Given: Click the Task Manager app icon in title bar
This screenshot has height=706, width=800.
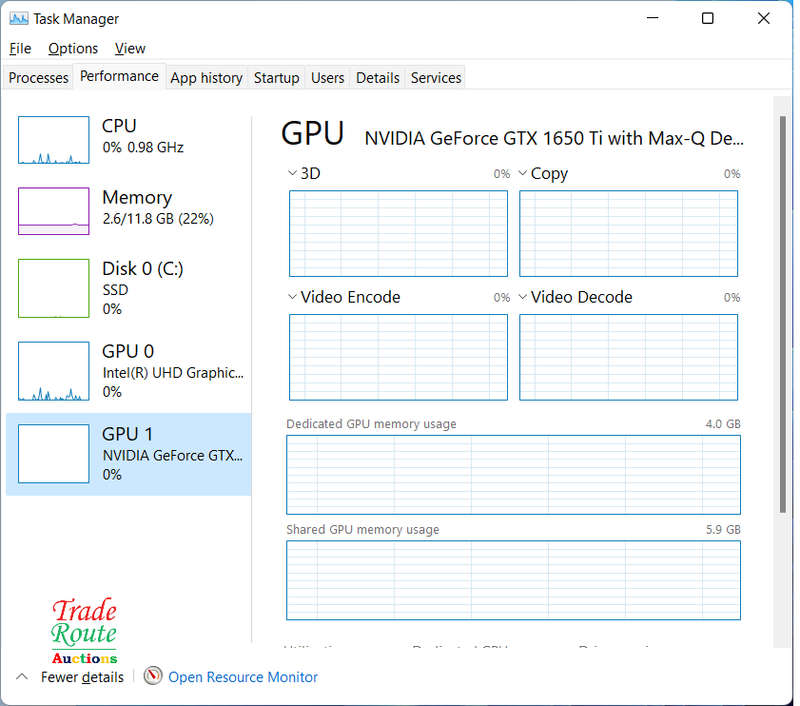Looking at the screenshot, I should [x=19, y=19].
